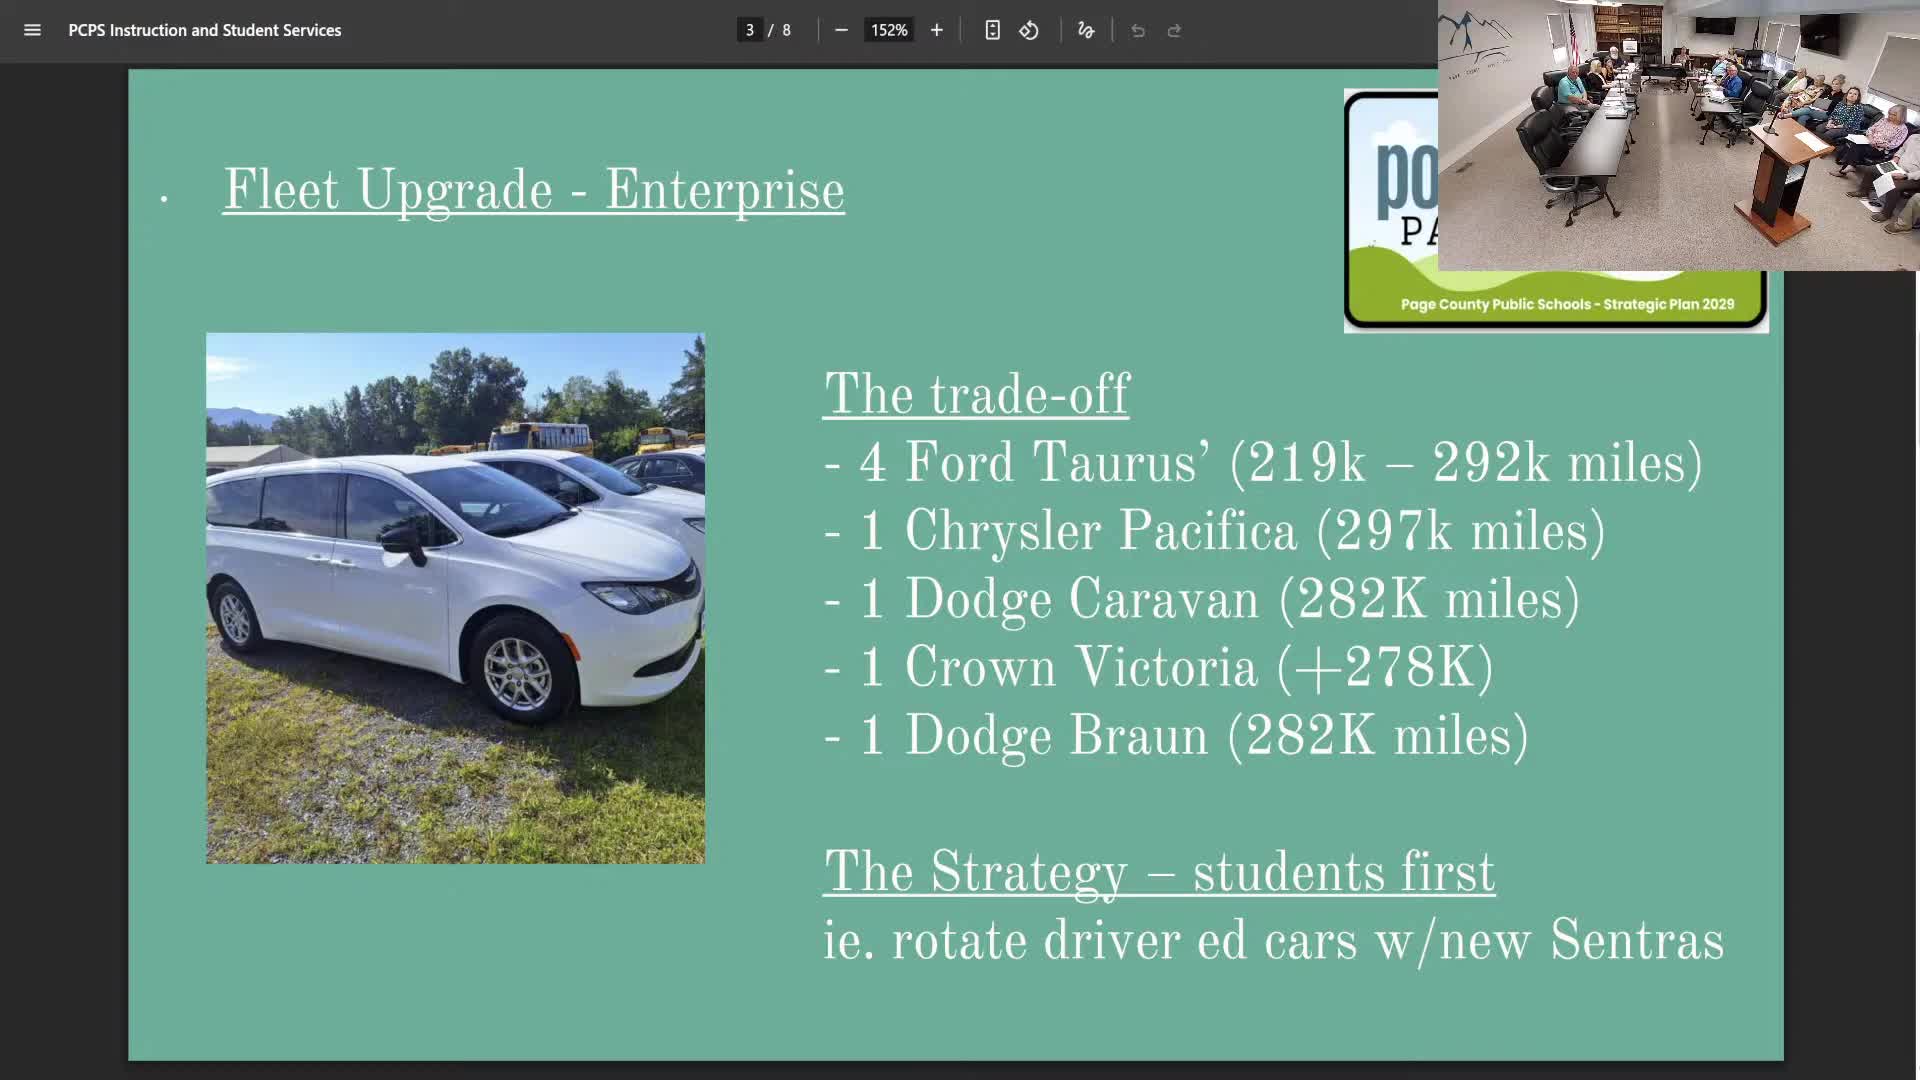Screen dimensions: 1920x1080
Task: Click the zoom in plus button
Action: click(936, 30)
